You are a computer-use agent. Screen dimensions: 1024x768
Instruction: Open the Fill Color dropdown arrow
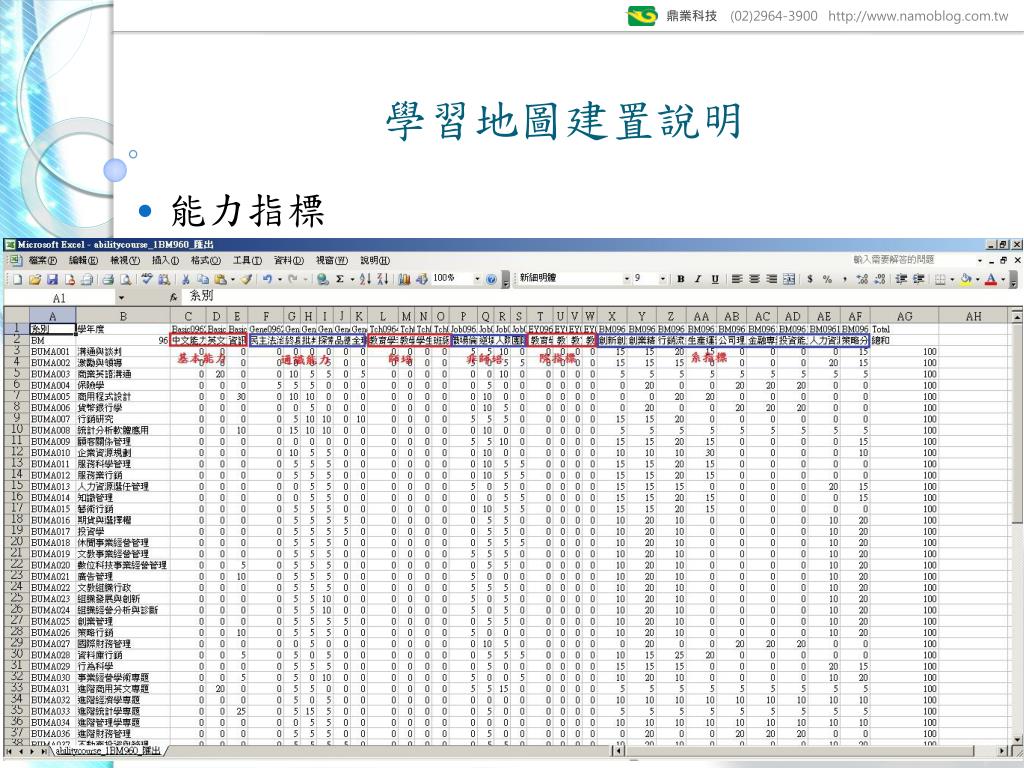978,279
